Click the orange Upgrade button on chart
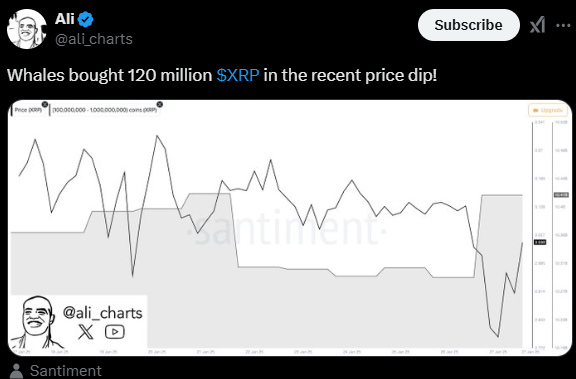 pyautogui.click(x=548, y=110)
